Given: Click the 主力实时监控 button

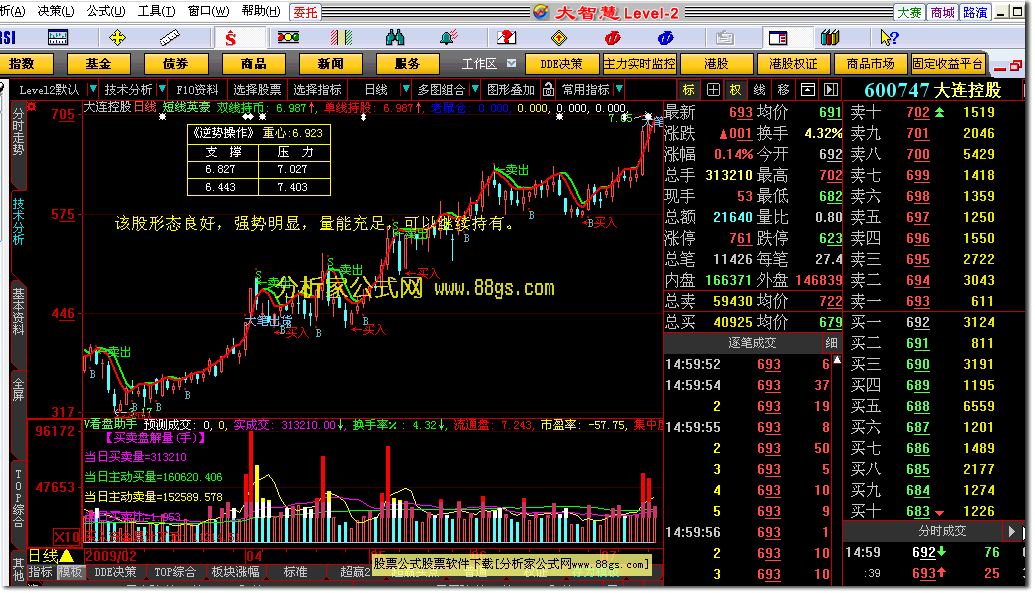Looking at the screenshot, I should click(640, 63).
